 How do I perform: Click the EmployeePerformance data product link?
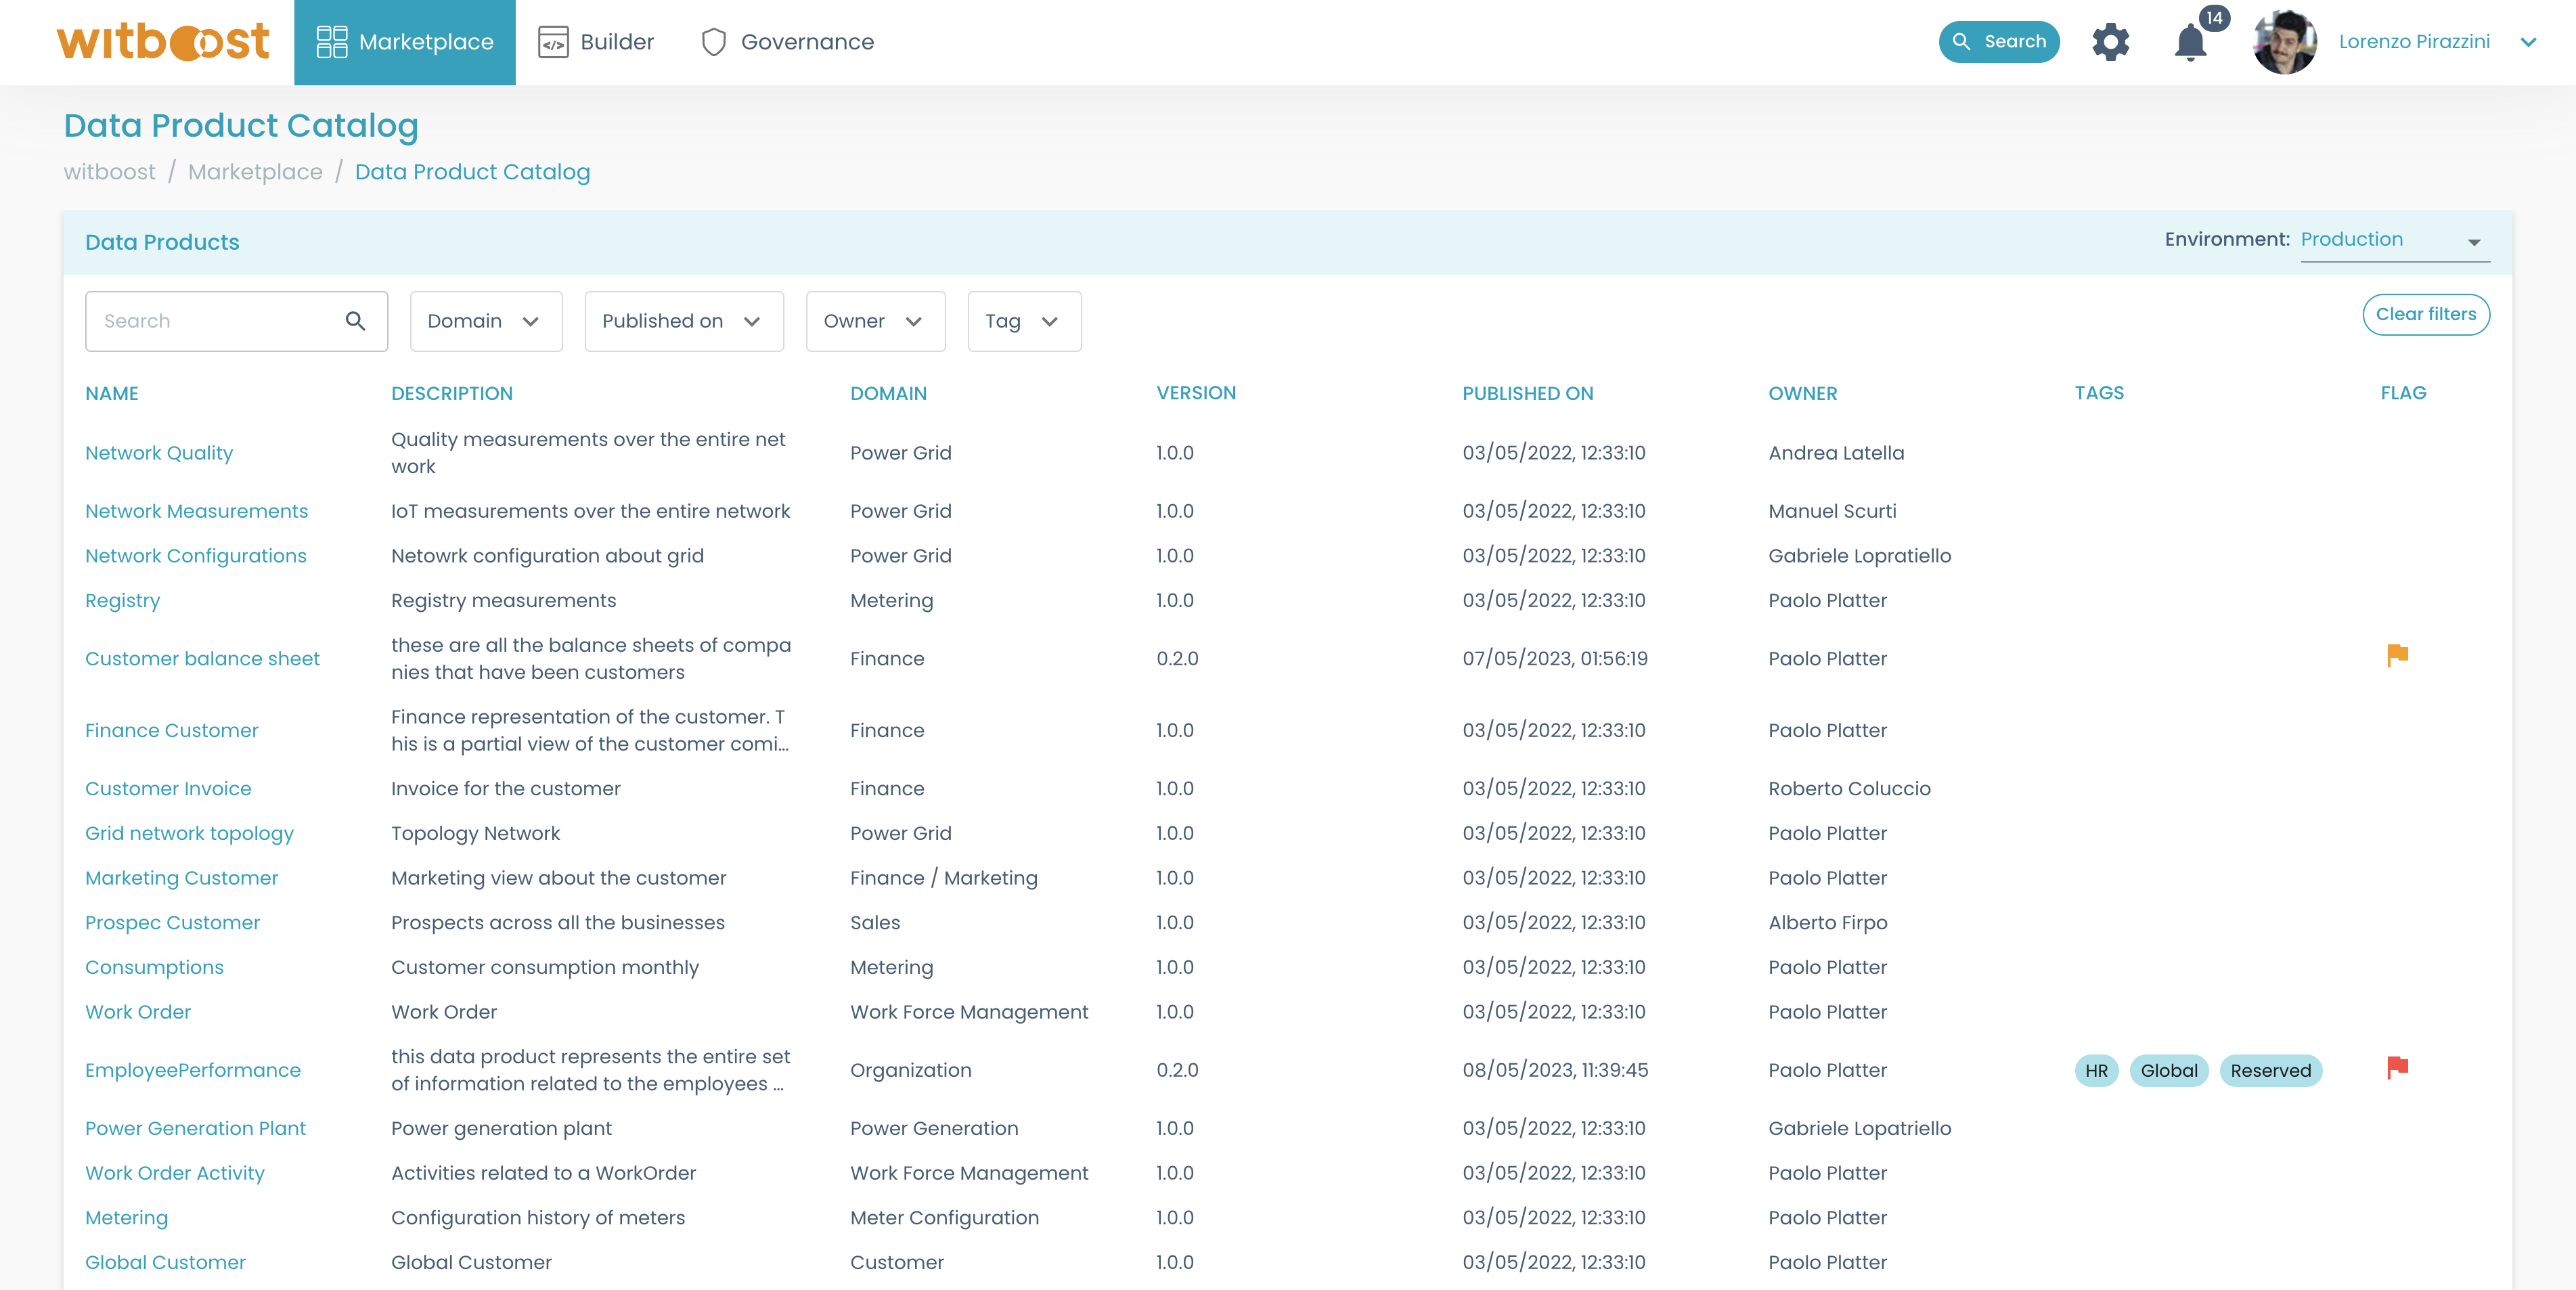click(x=191, y=1069)
